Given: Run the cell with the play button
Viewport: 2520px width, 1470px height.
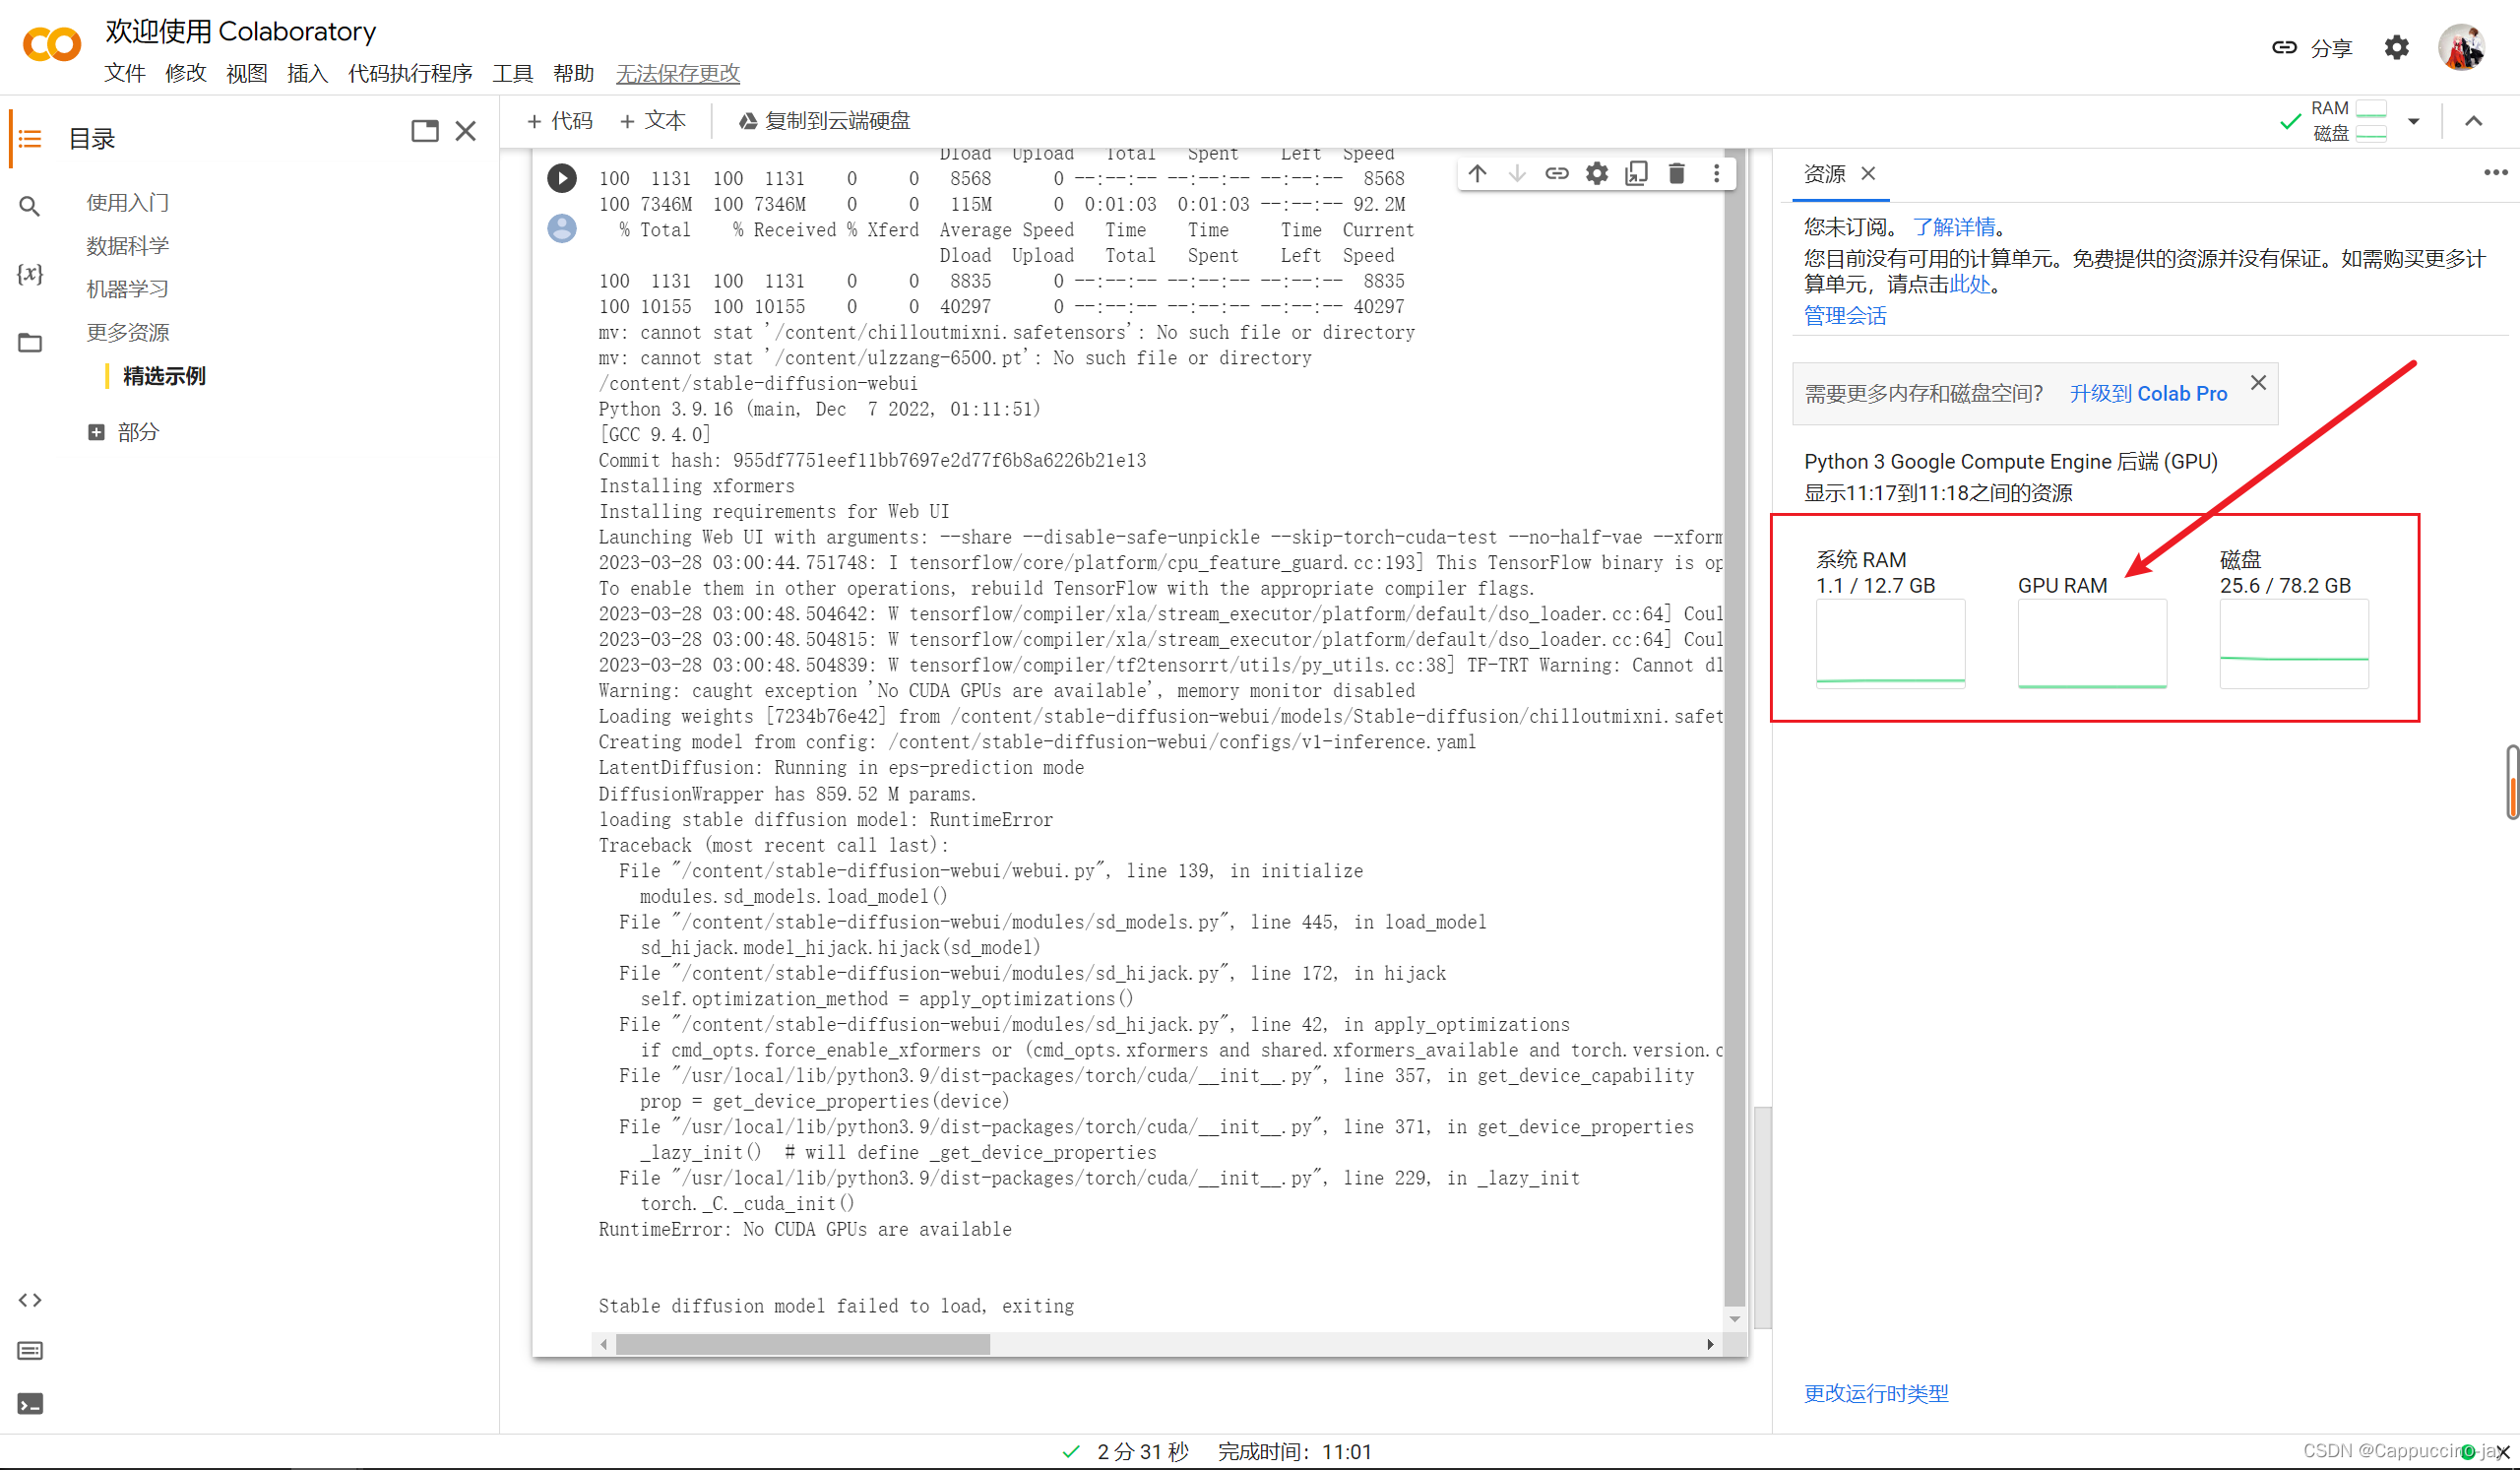Looking at the screenshot, I should 562,178.
